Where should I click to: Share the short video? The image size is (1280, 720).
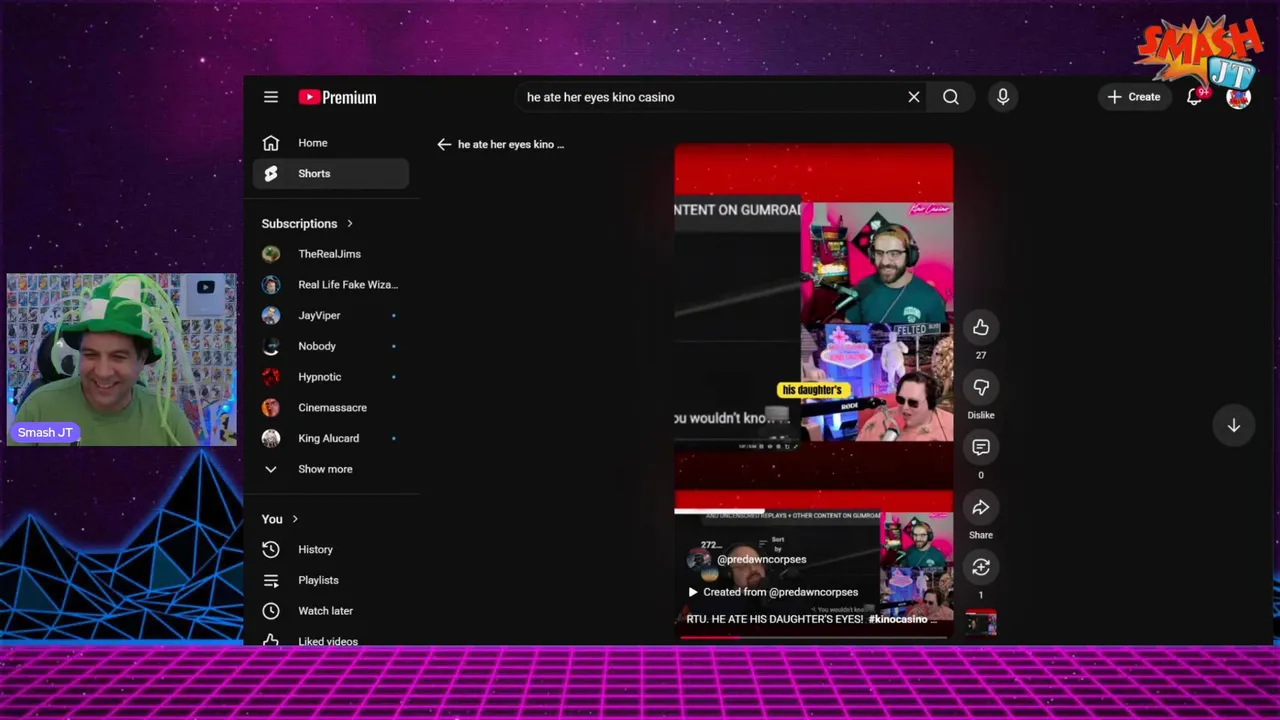coord(981,508)
